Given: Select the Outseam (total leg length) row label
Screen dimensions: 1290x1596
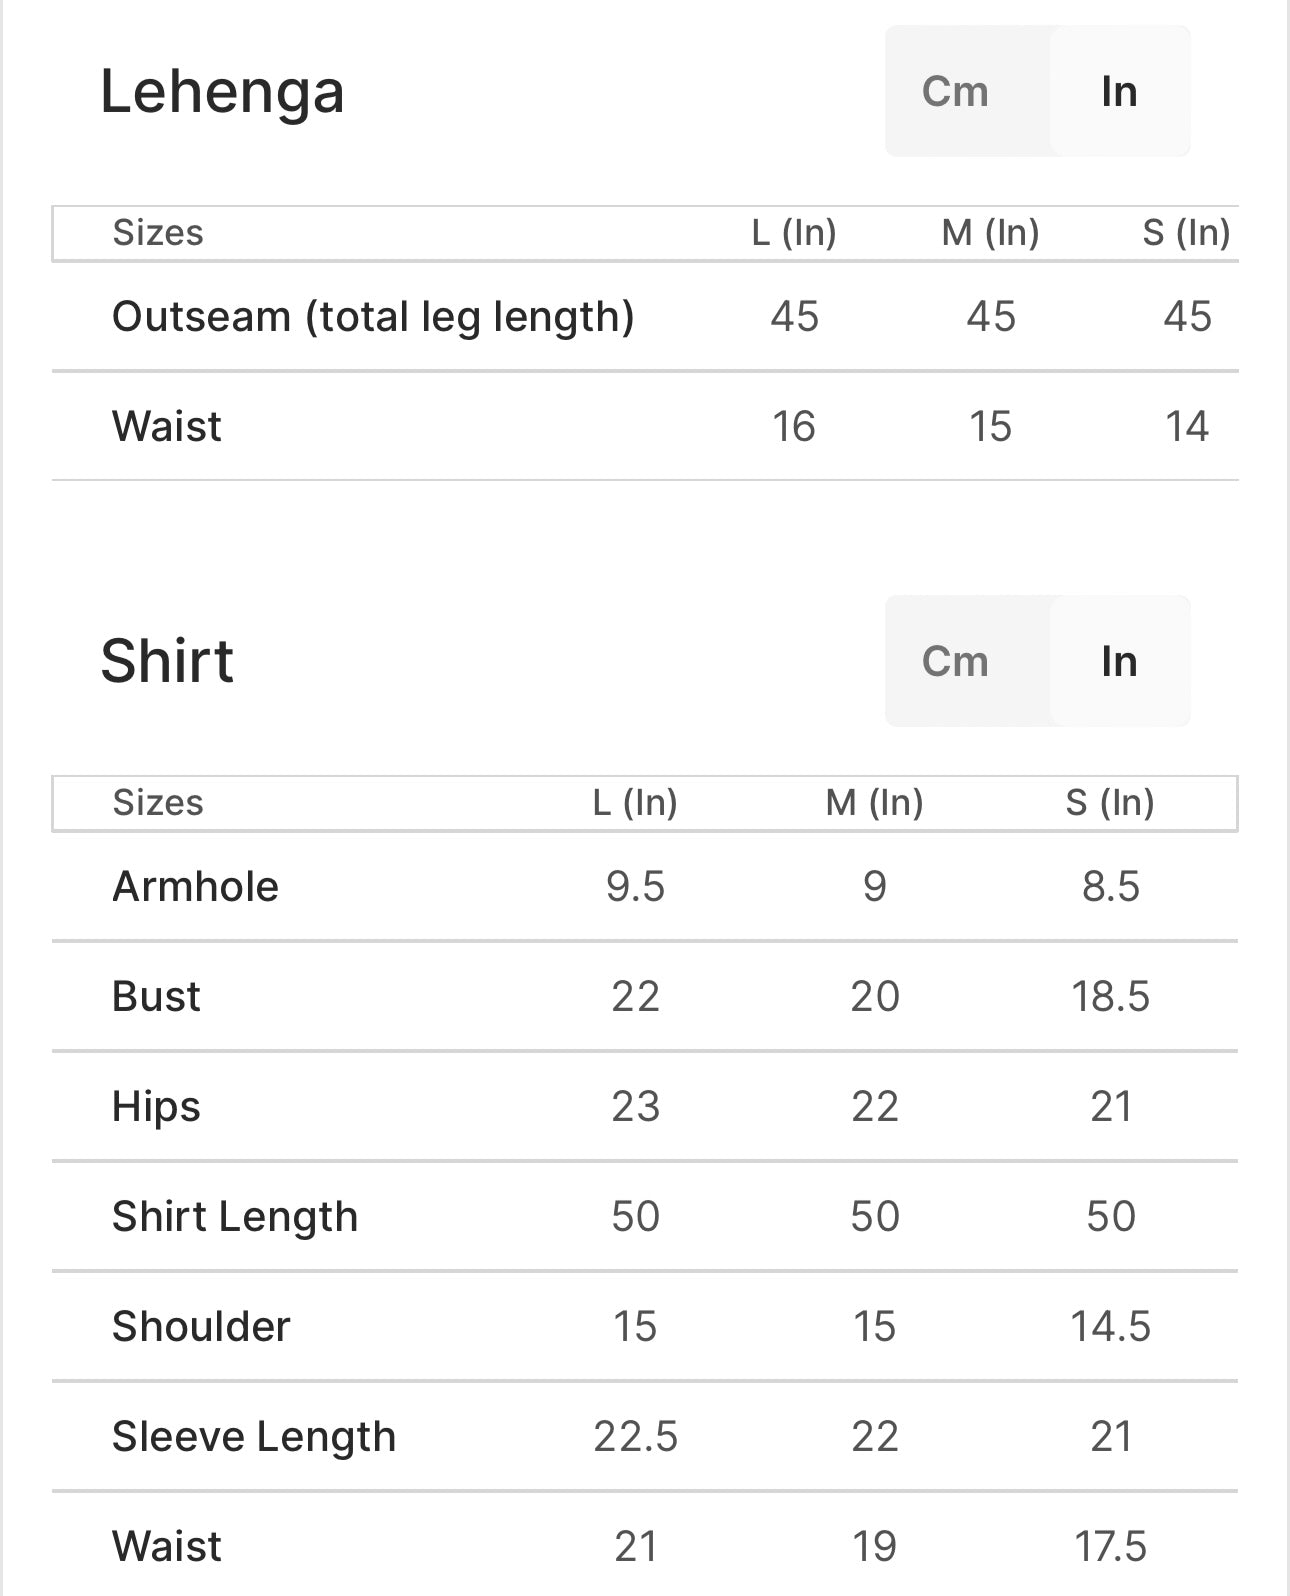Looking at the screenshot, I should 373,317.
